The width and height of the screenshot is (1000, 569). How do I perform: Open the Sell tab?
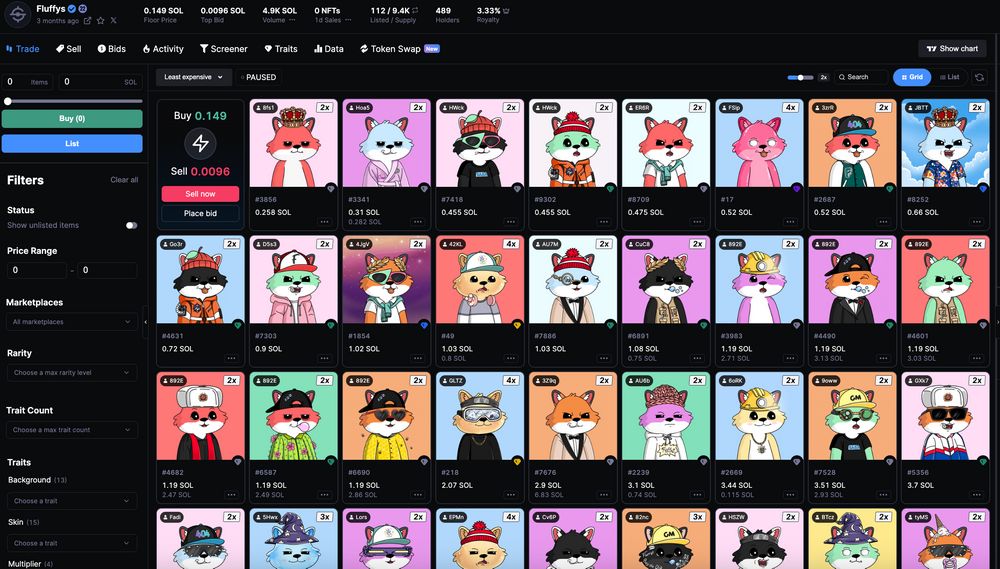pos(68,48)
